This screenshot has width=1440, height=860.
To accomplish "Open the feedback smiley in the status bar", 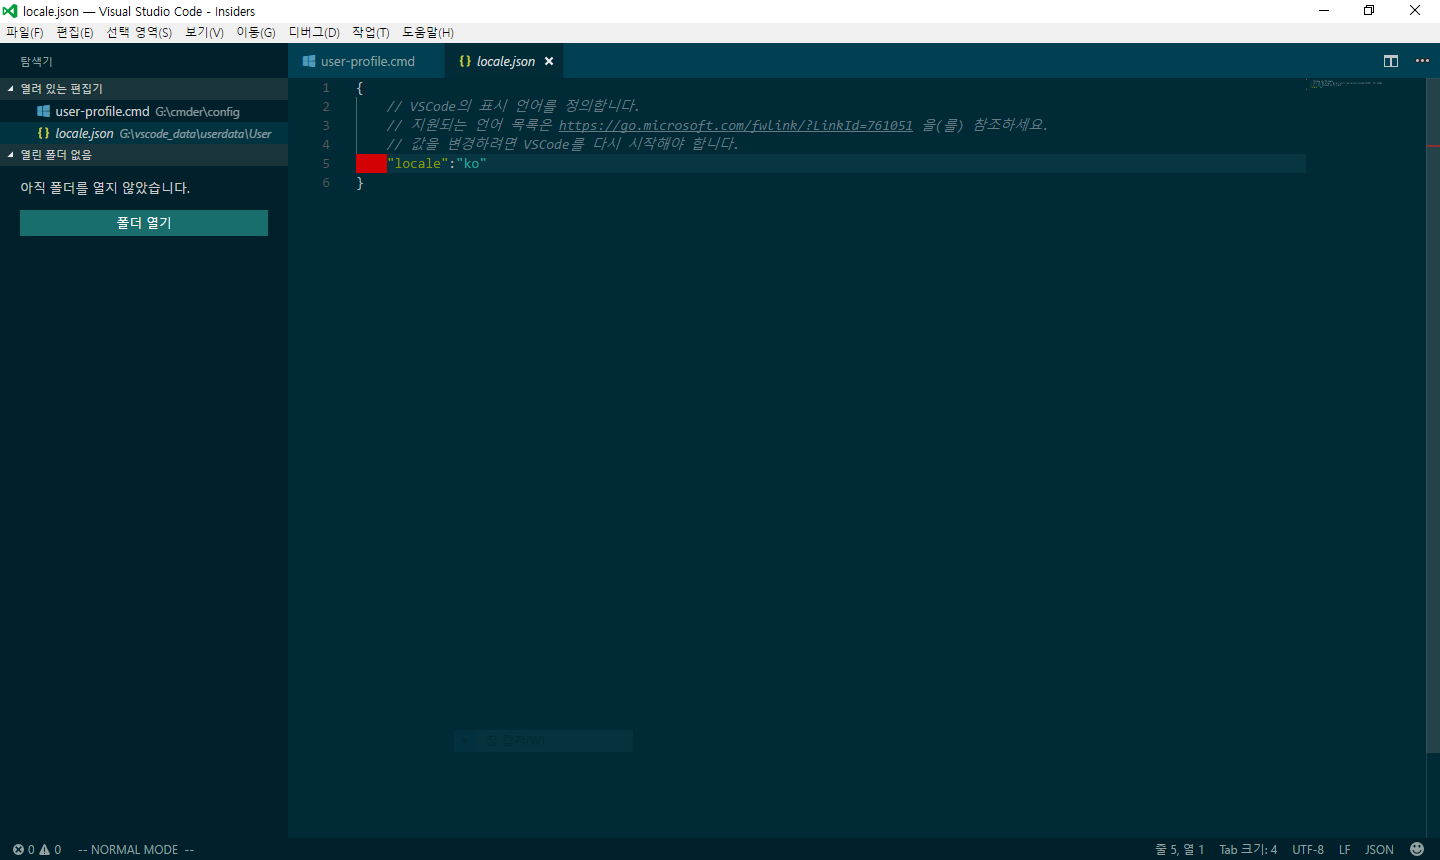I will 1417,849.
